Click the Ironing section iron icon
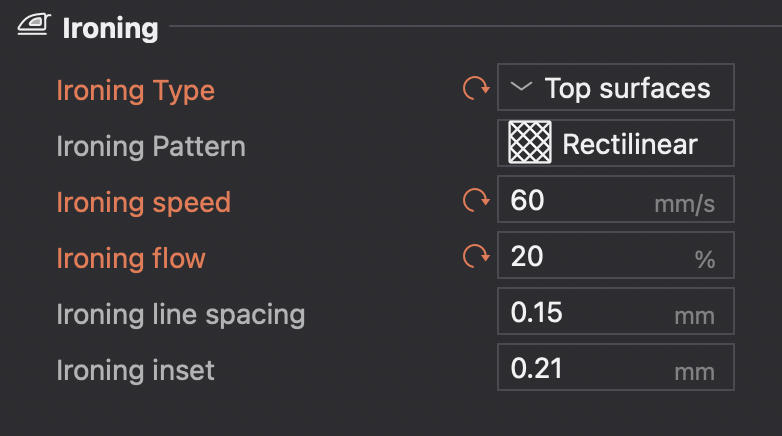Screen dimensions: 782x436 [x=34, y=27]
